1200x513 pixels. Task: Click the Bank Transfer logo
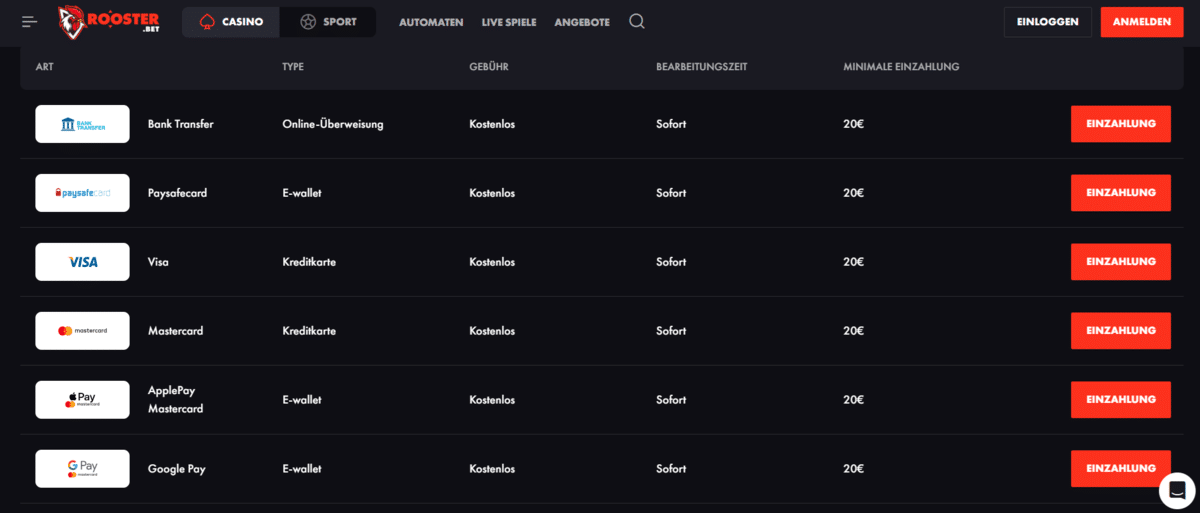[82, 124]
